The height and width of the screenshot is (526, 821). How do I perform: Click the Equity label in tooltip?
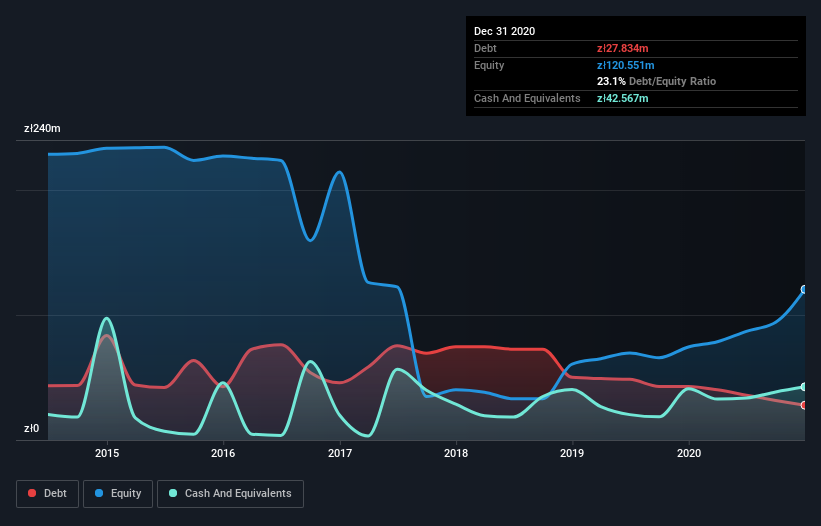[x=489, y=65]
